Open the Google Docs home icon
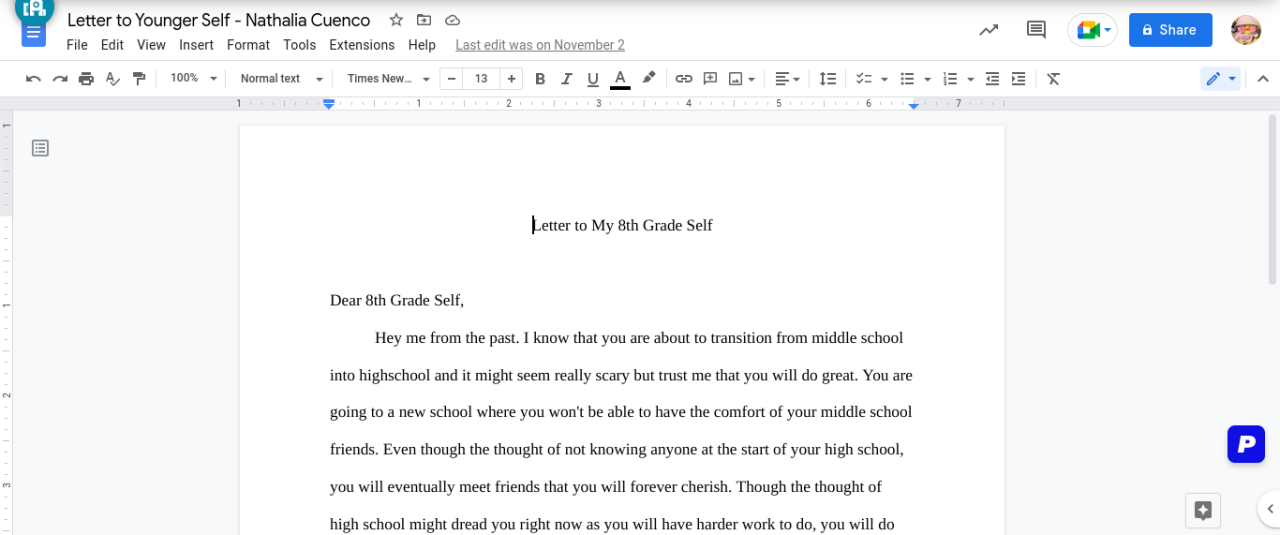Image resolution: width=1280 pixels, height=535 pixels. click(34, 31)
